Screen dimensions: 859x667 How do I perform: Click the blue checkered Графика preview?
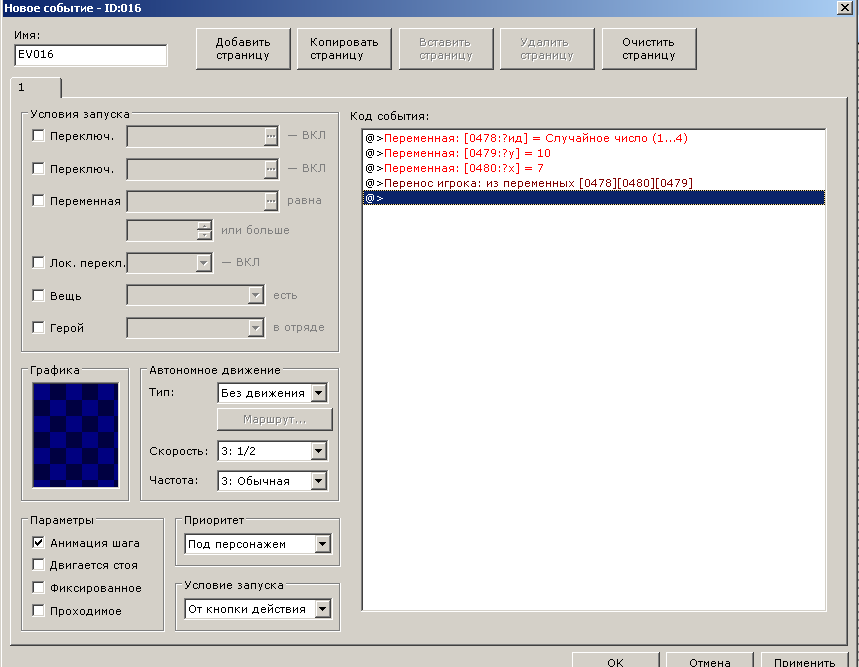(75, 435)
